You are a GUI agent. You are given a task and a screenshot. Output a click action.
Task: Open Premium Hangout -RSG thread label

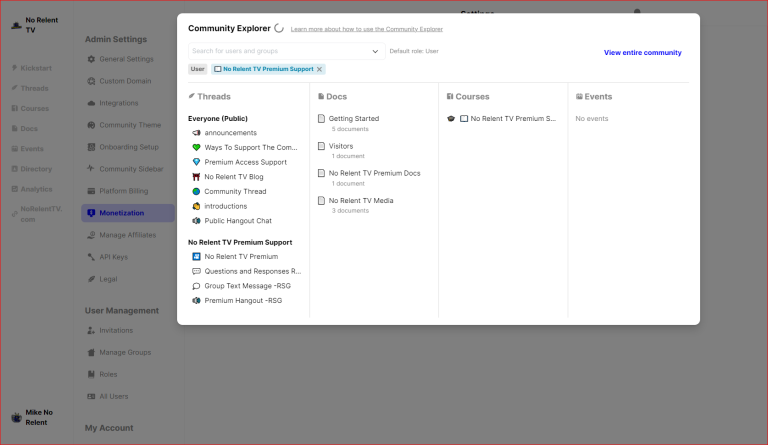(x=243, y=301)
